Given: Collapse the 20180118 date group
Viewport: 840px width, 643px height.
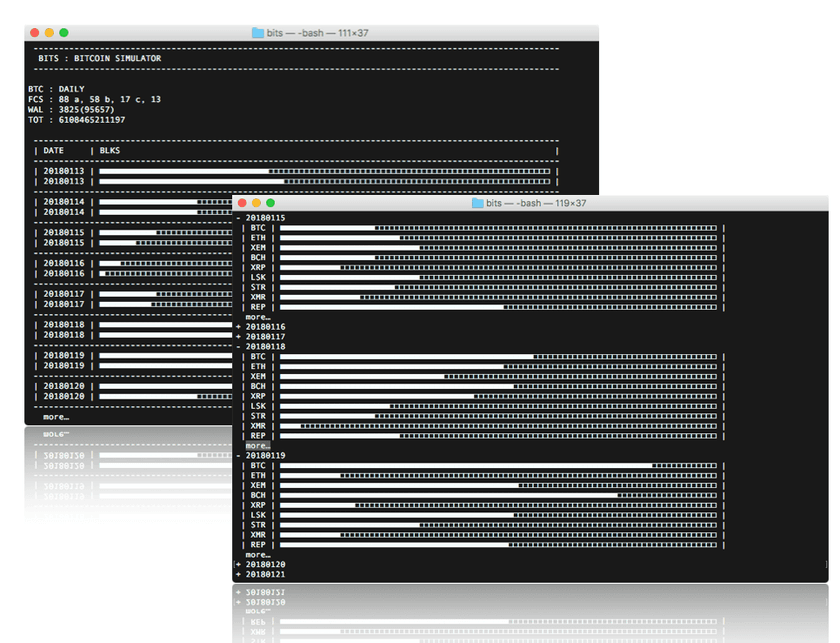Looking at the screenshot, I should click(238, 347).
